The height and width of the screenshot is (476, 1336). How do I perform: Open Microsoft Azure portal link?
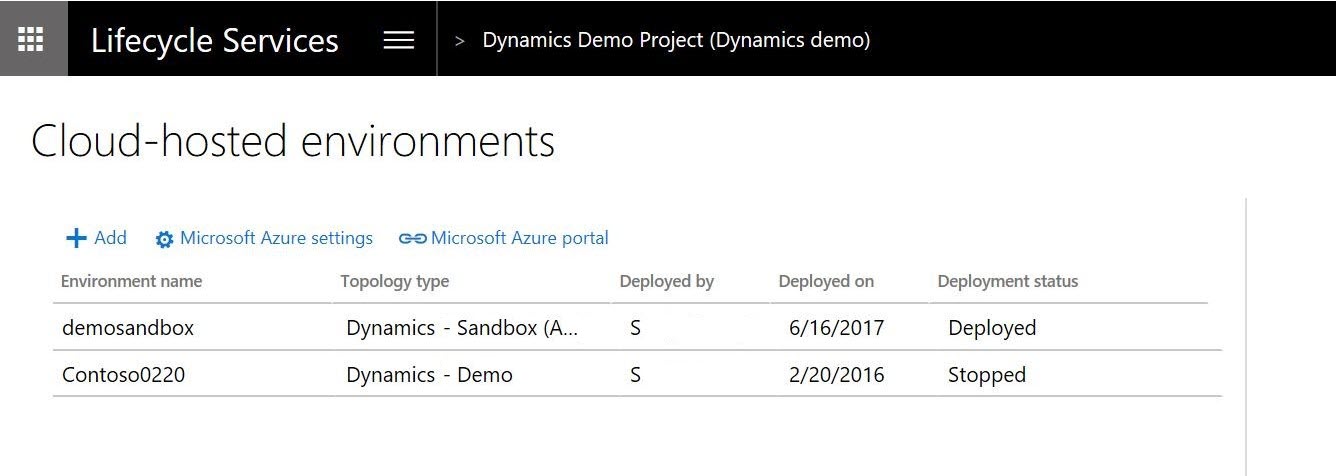click(x=519, y=238)
